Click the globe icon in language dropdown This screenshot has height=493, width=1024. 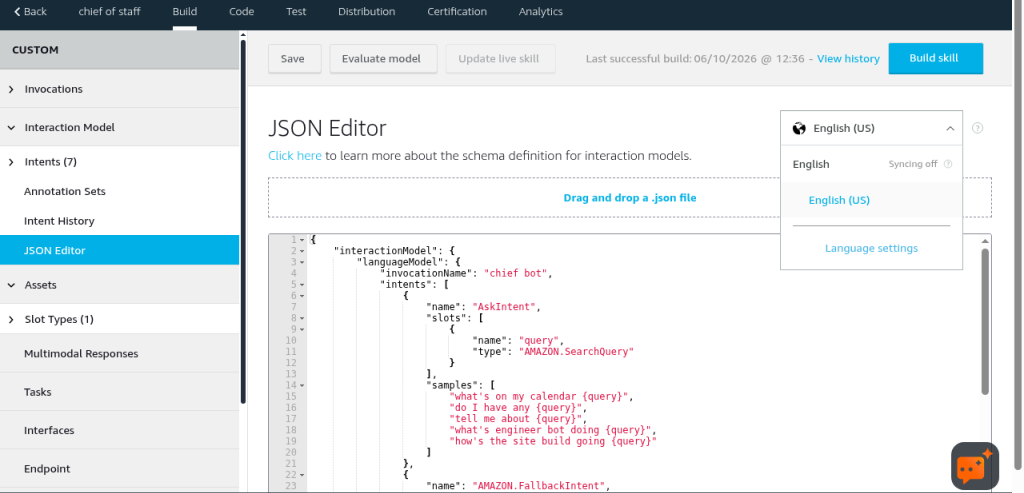tap(799, 128)
